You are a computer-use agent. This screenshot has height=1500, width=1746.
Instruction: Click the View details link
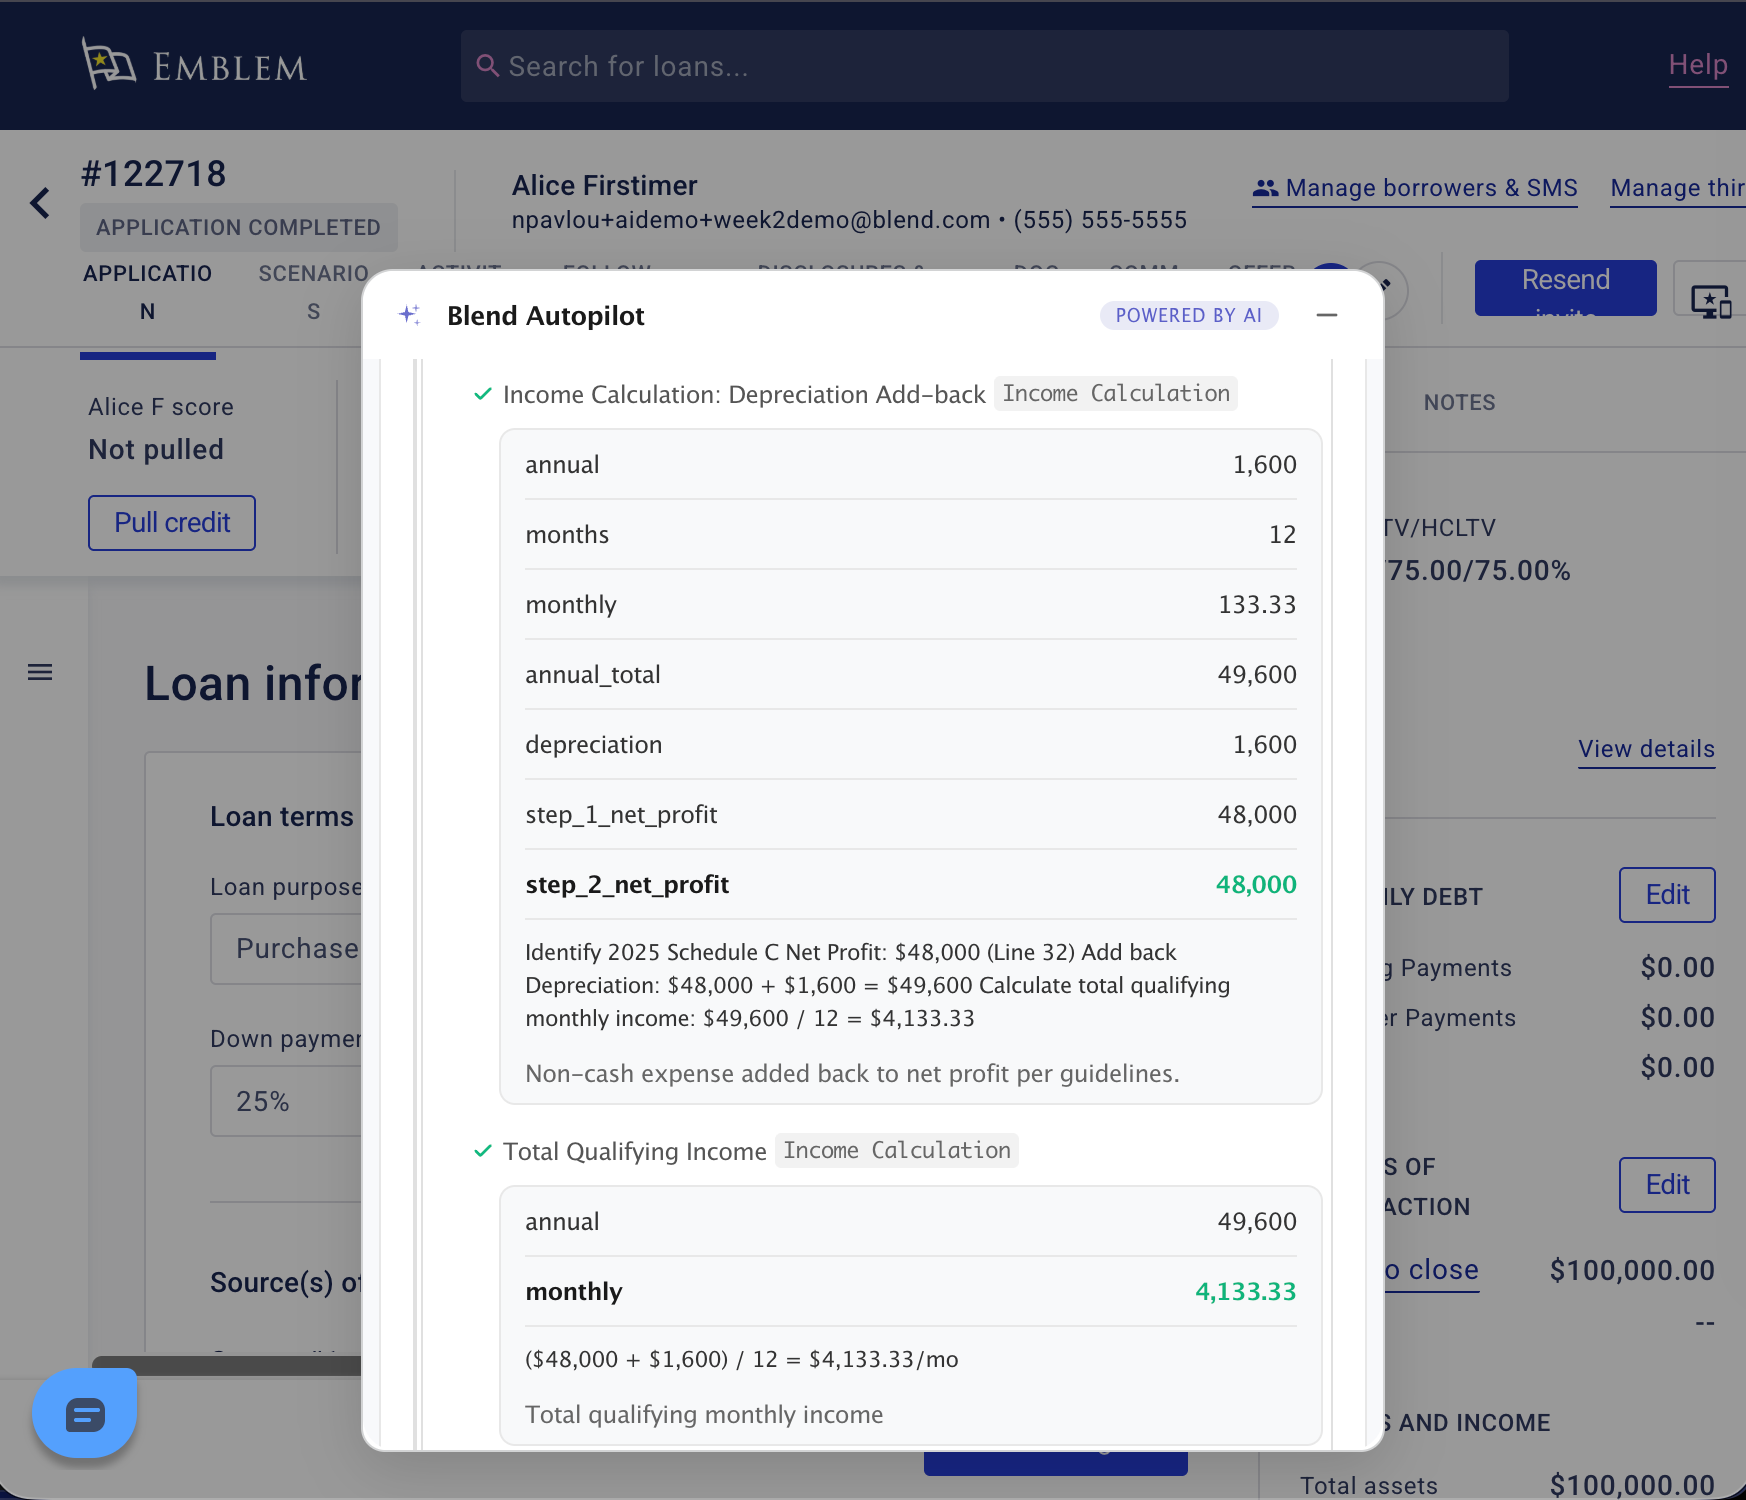1646,749
